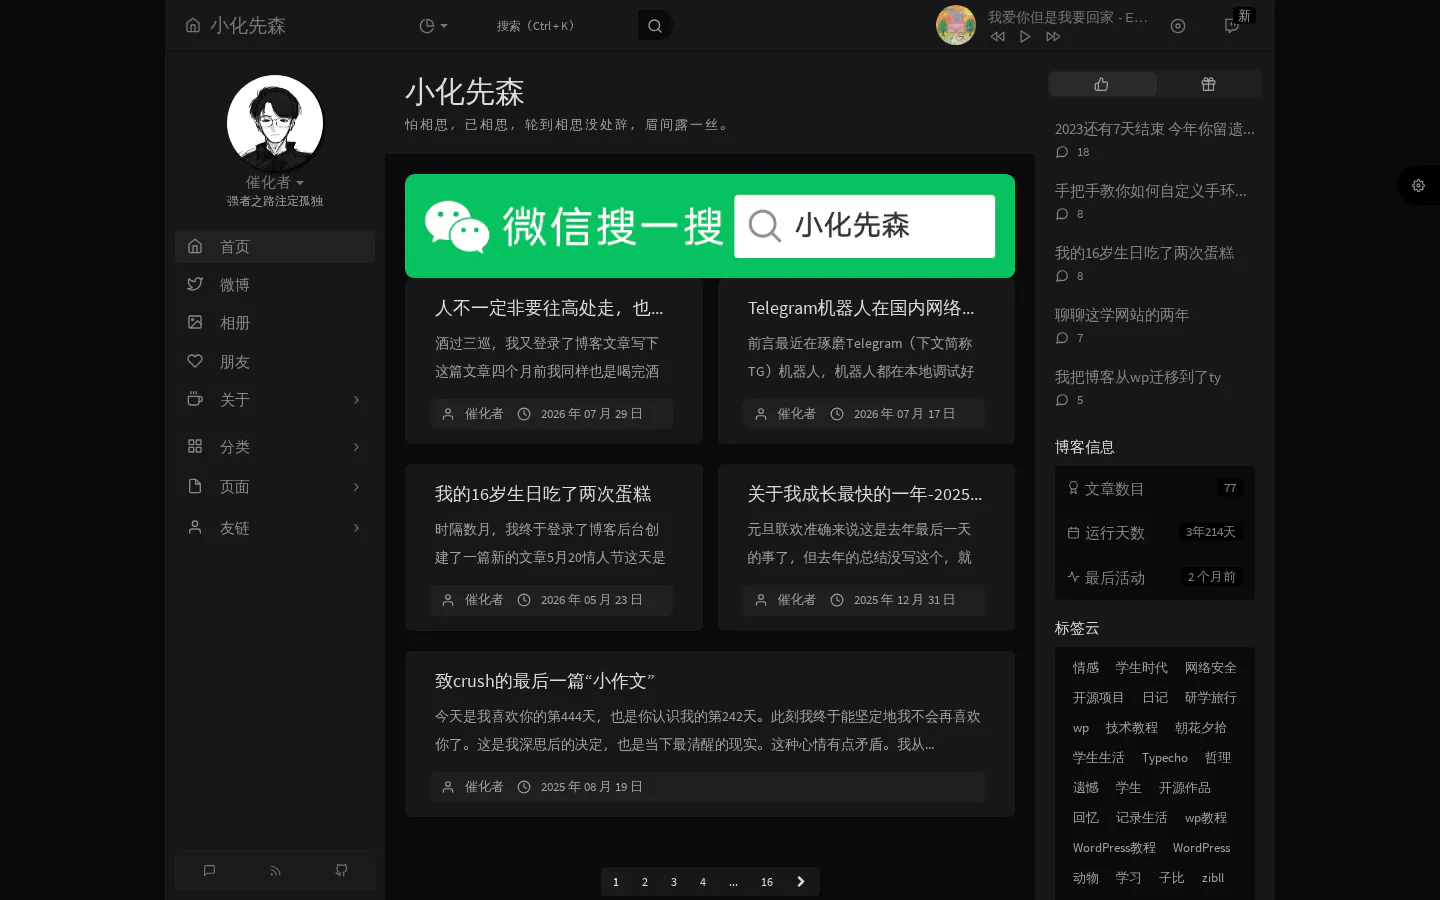
Task: Click the file icon beside 页面
Action: (195, 486)
